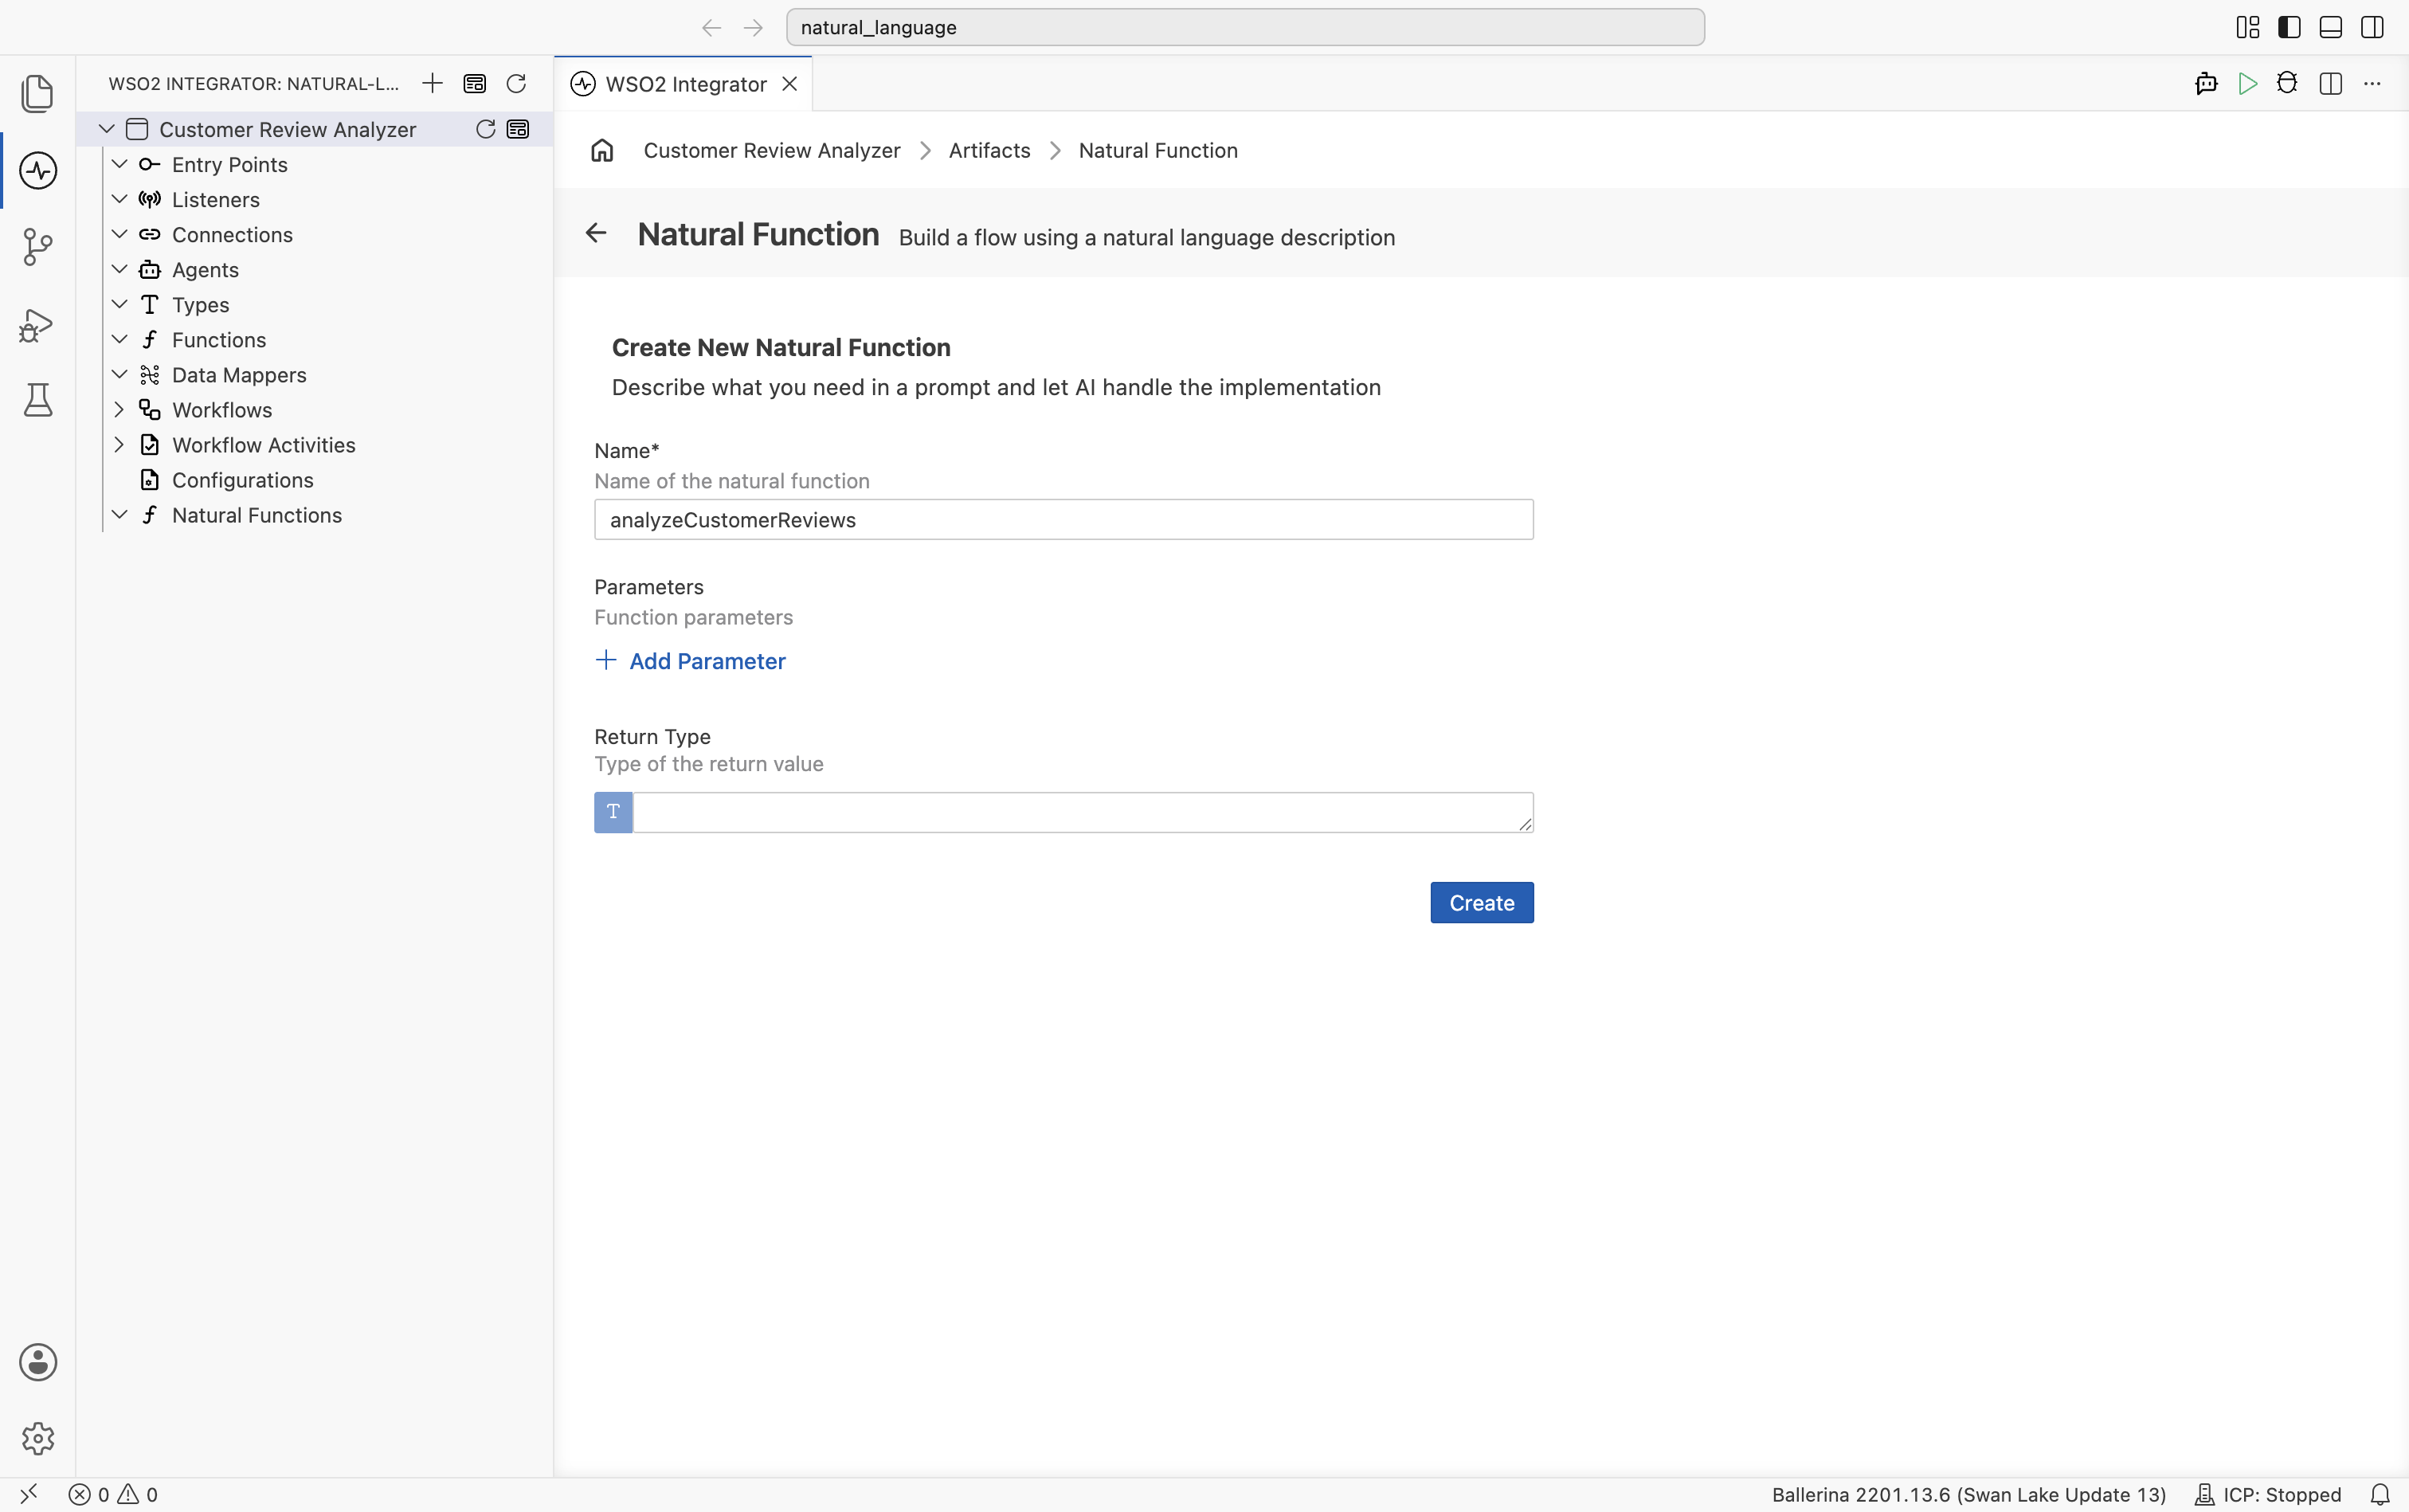Run the integration with play icon
This screenshot has width=2409, height=1512.
click(2248, 83)
